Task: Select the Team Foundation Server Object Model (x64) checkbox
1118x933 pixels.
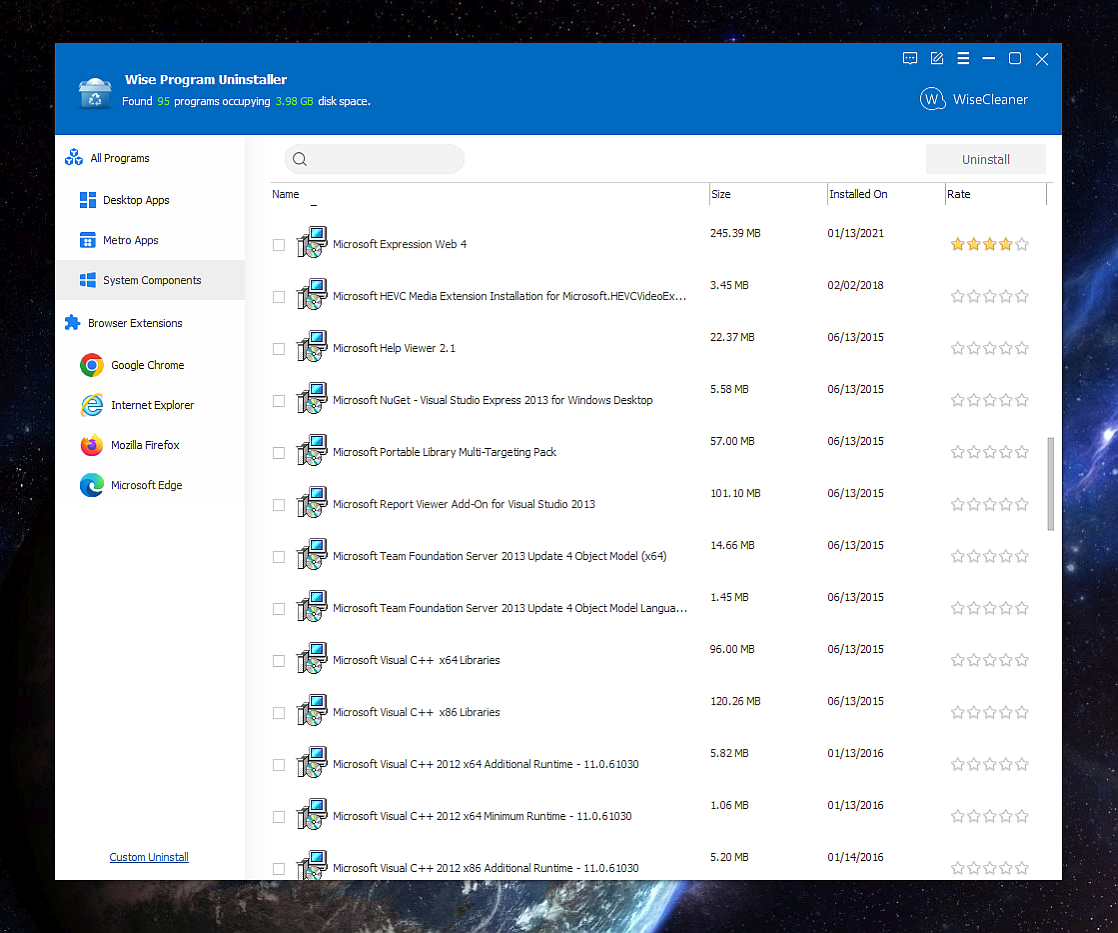Action: coord(279,557)
